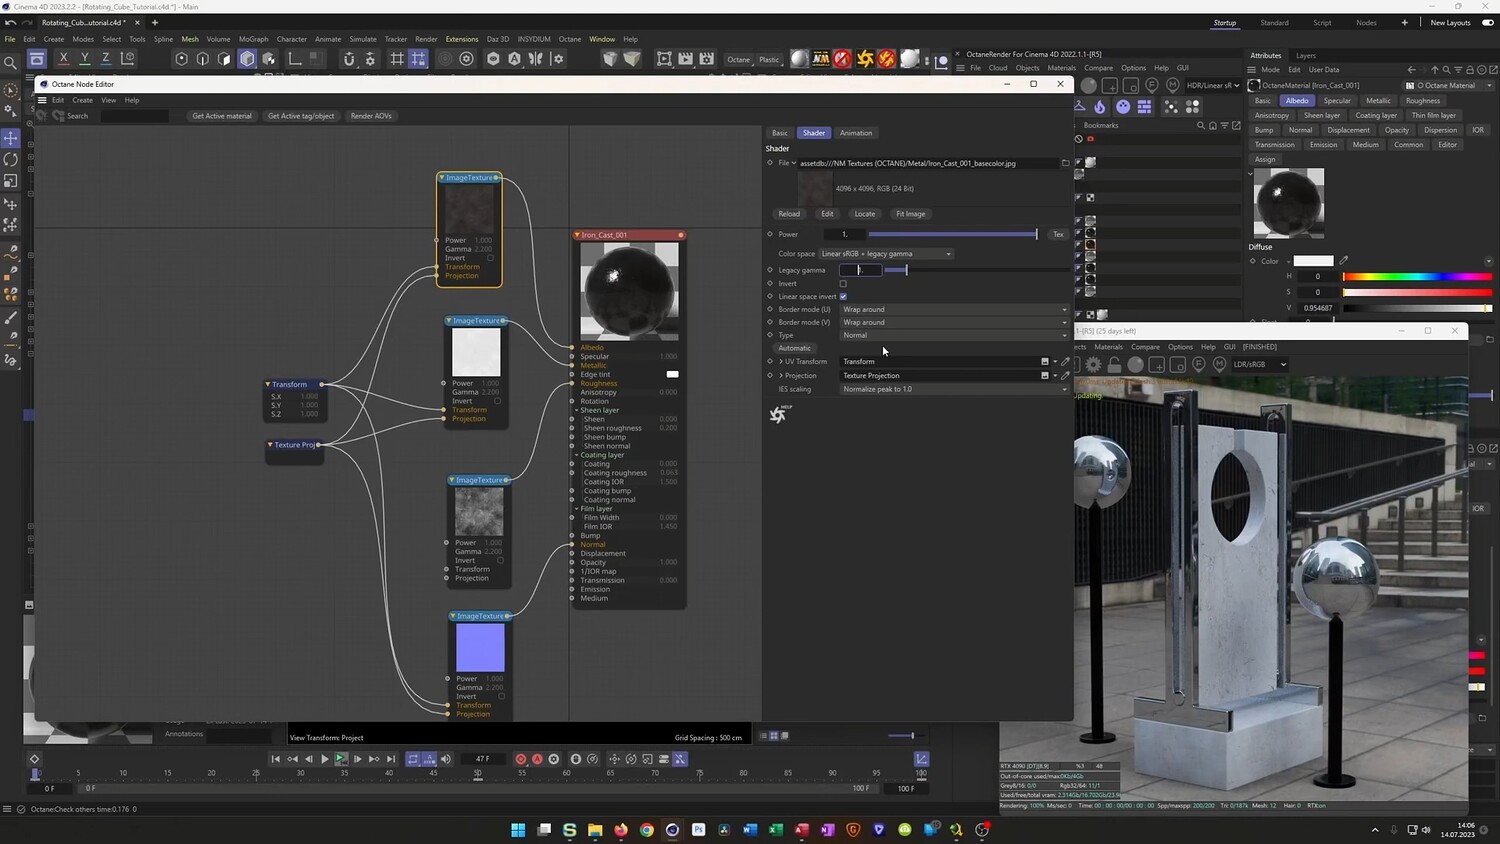Lock the Z axis in the toolbar

click(x=106, y=59)
